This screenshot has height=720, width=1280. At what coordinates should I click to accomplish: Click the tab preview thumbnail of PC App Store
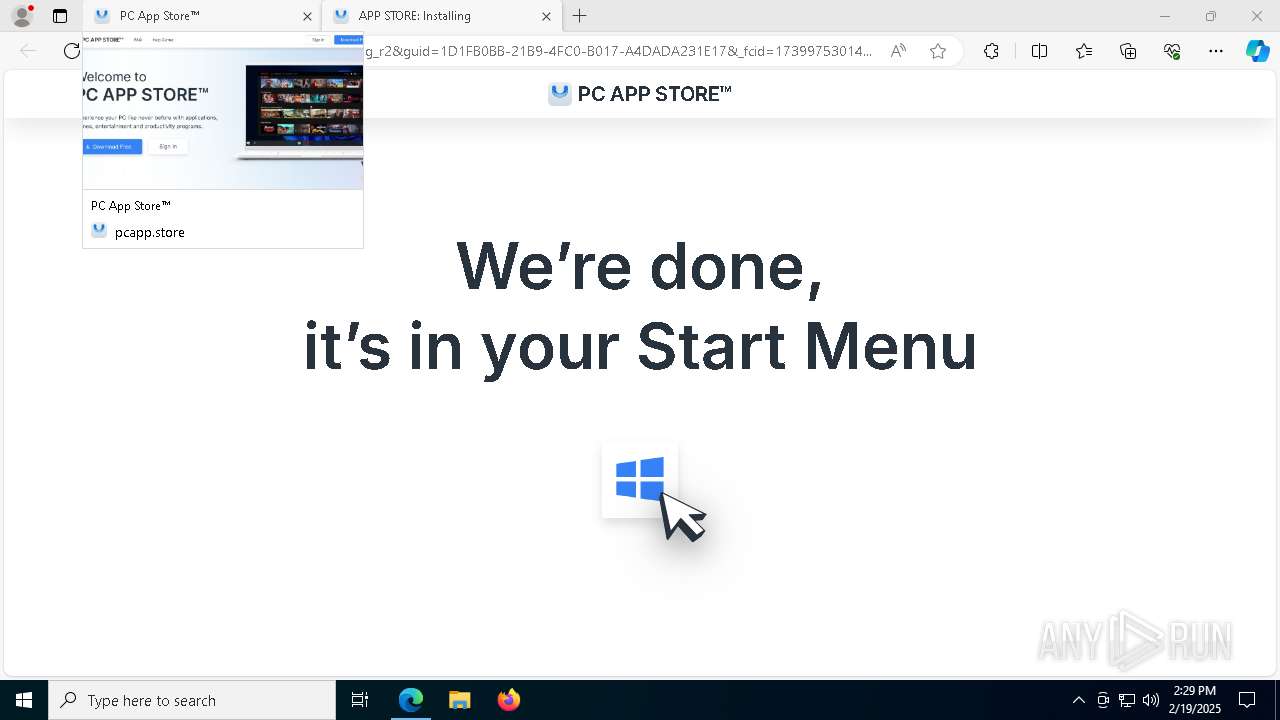[223, 111]
